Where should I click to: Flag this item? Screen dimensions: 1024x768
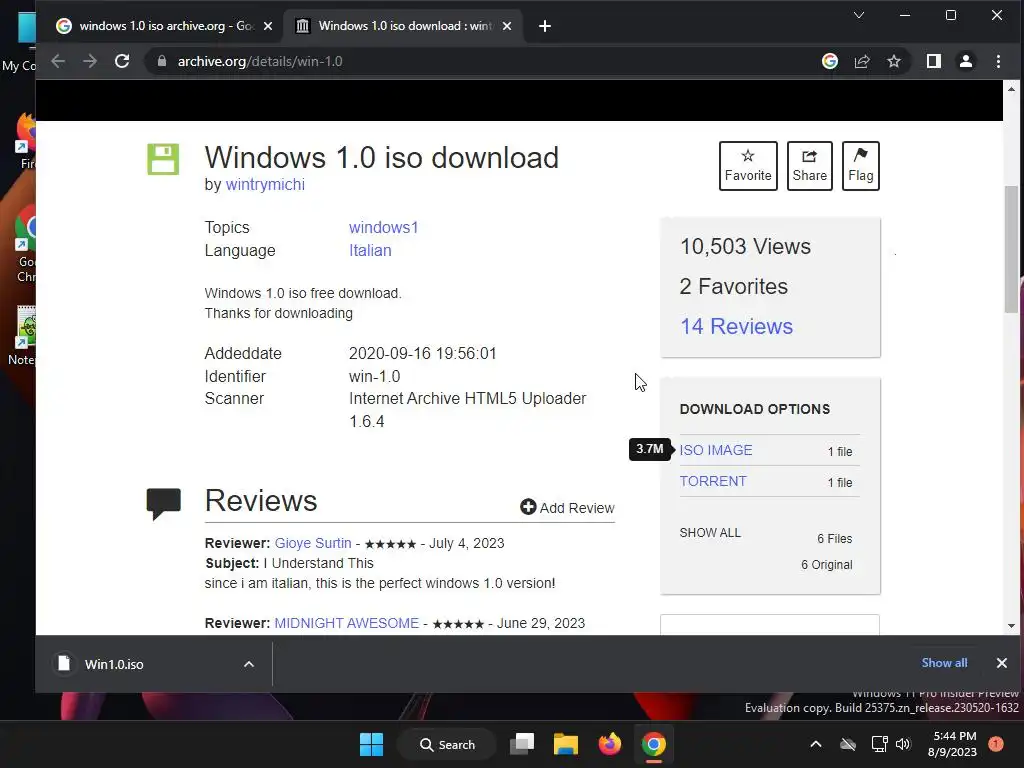point(860,166)
